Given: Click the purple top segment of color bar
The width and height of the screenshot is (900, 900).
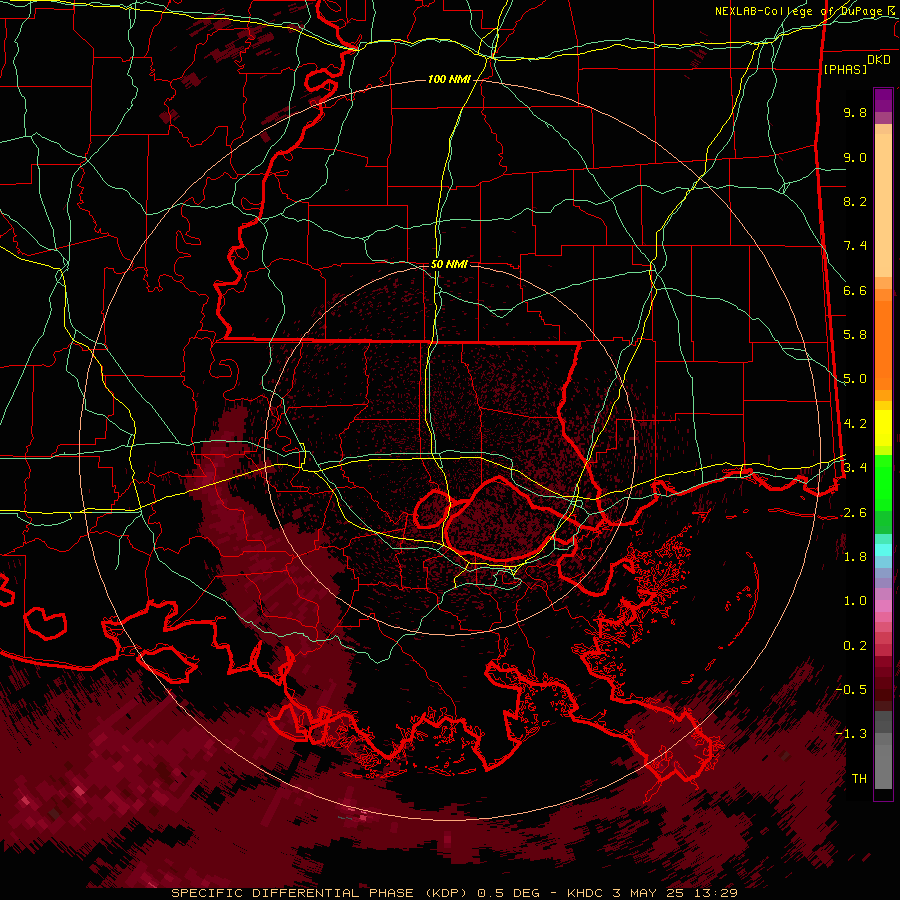Looking at the screenshot, I should 883,100.
